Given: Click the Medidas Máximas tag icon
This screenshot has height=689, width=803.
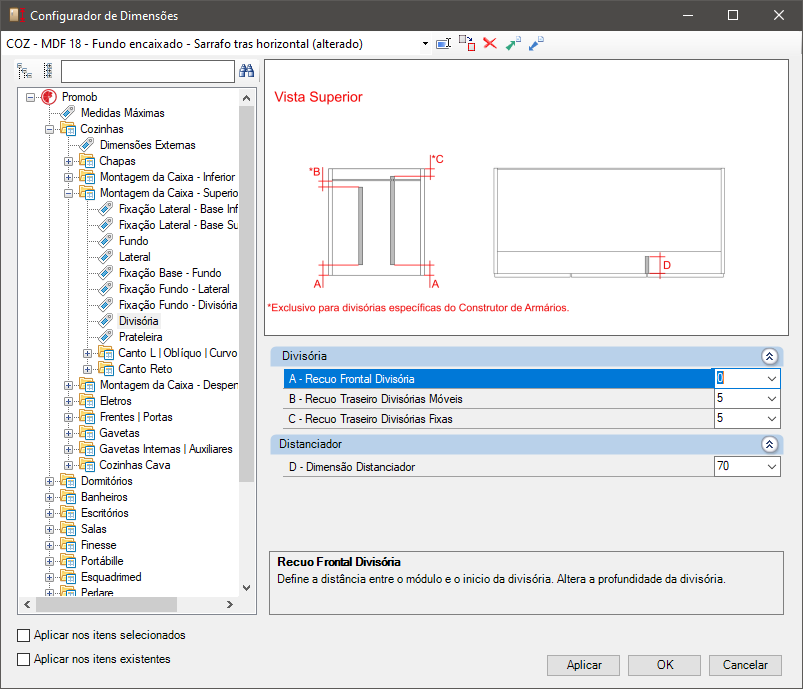Looking at the screenshot, I should pos(68,113).
